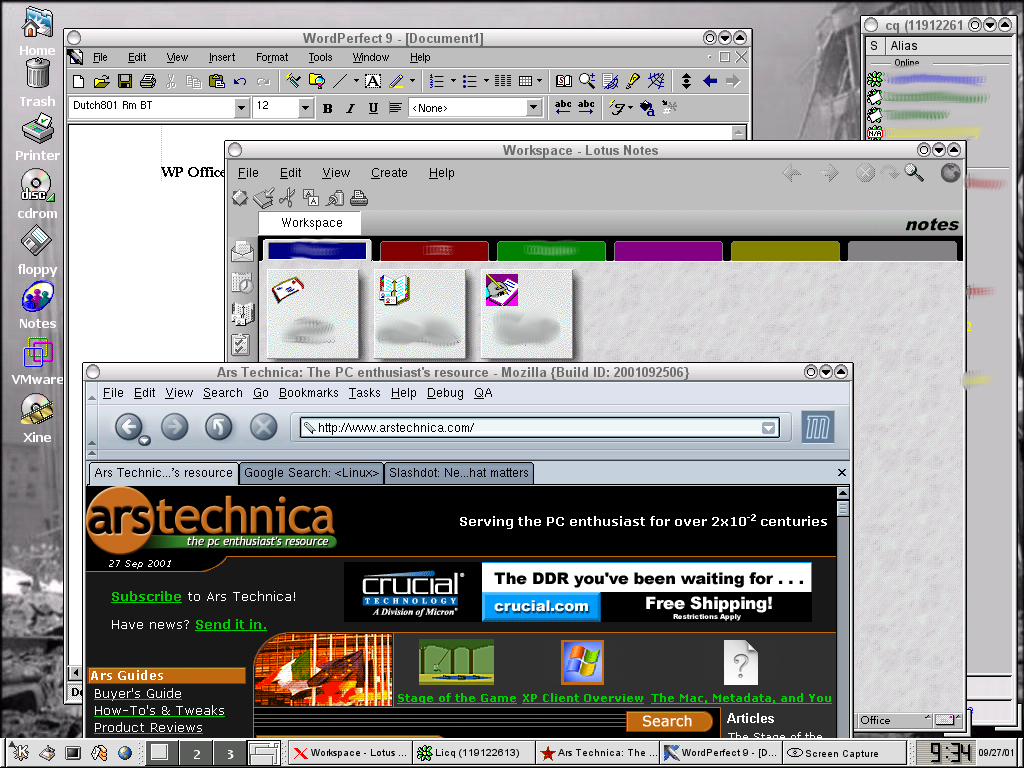Open the mail icon in Notes sidebar
Viewport: 1024px width, 768px height.
coord(242,250)
